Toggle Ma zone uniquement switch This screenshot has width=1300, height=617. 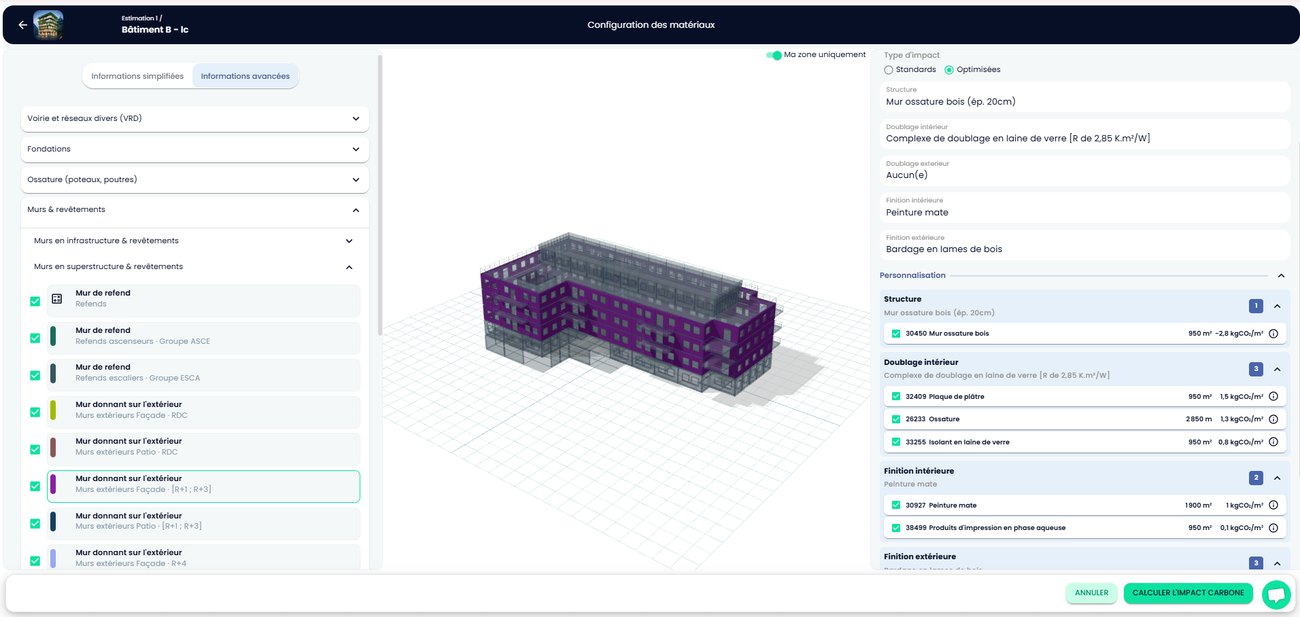point(774,55)
